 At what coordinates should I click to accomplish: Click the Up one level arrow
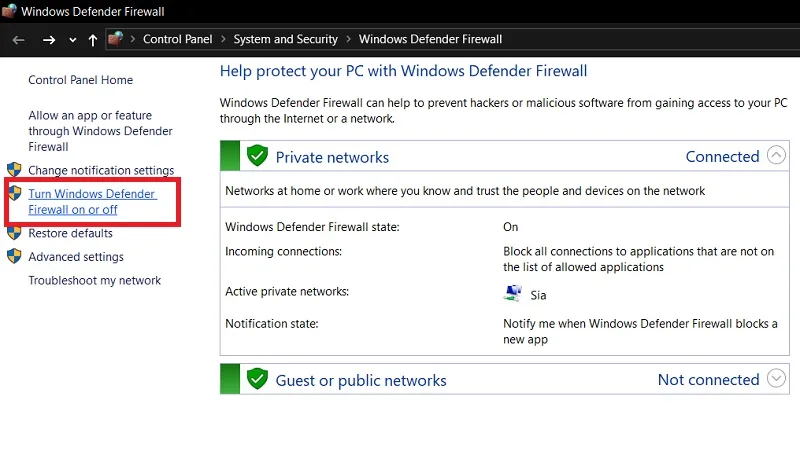(x=92, y=40)
